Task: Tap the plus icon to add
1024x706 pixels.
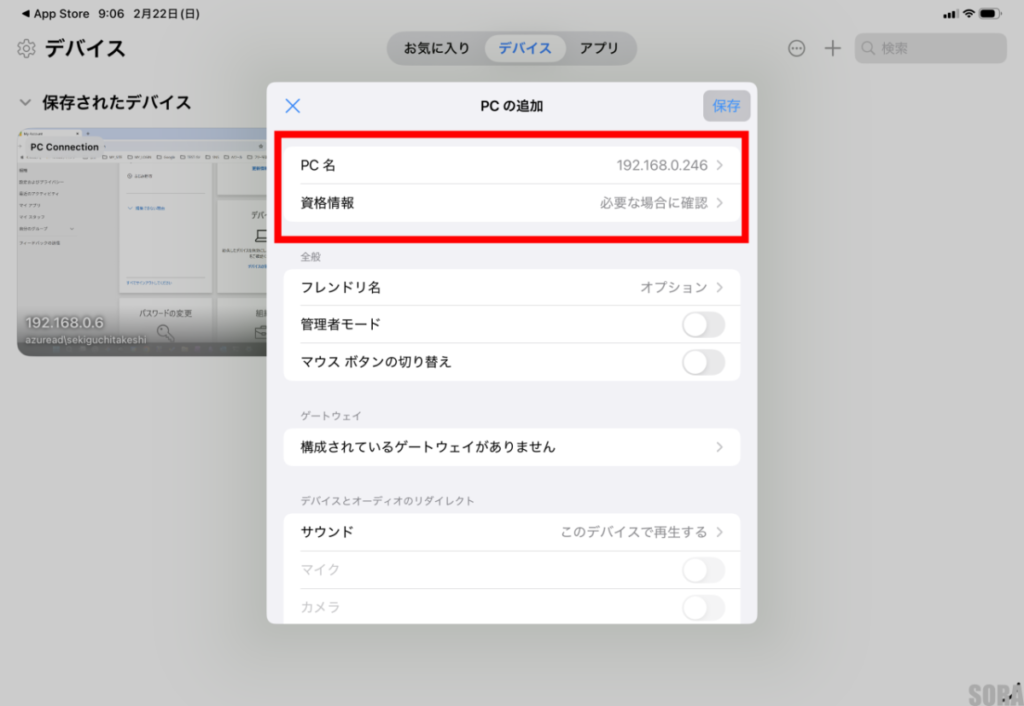Action: (x=832, y=48)
